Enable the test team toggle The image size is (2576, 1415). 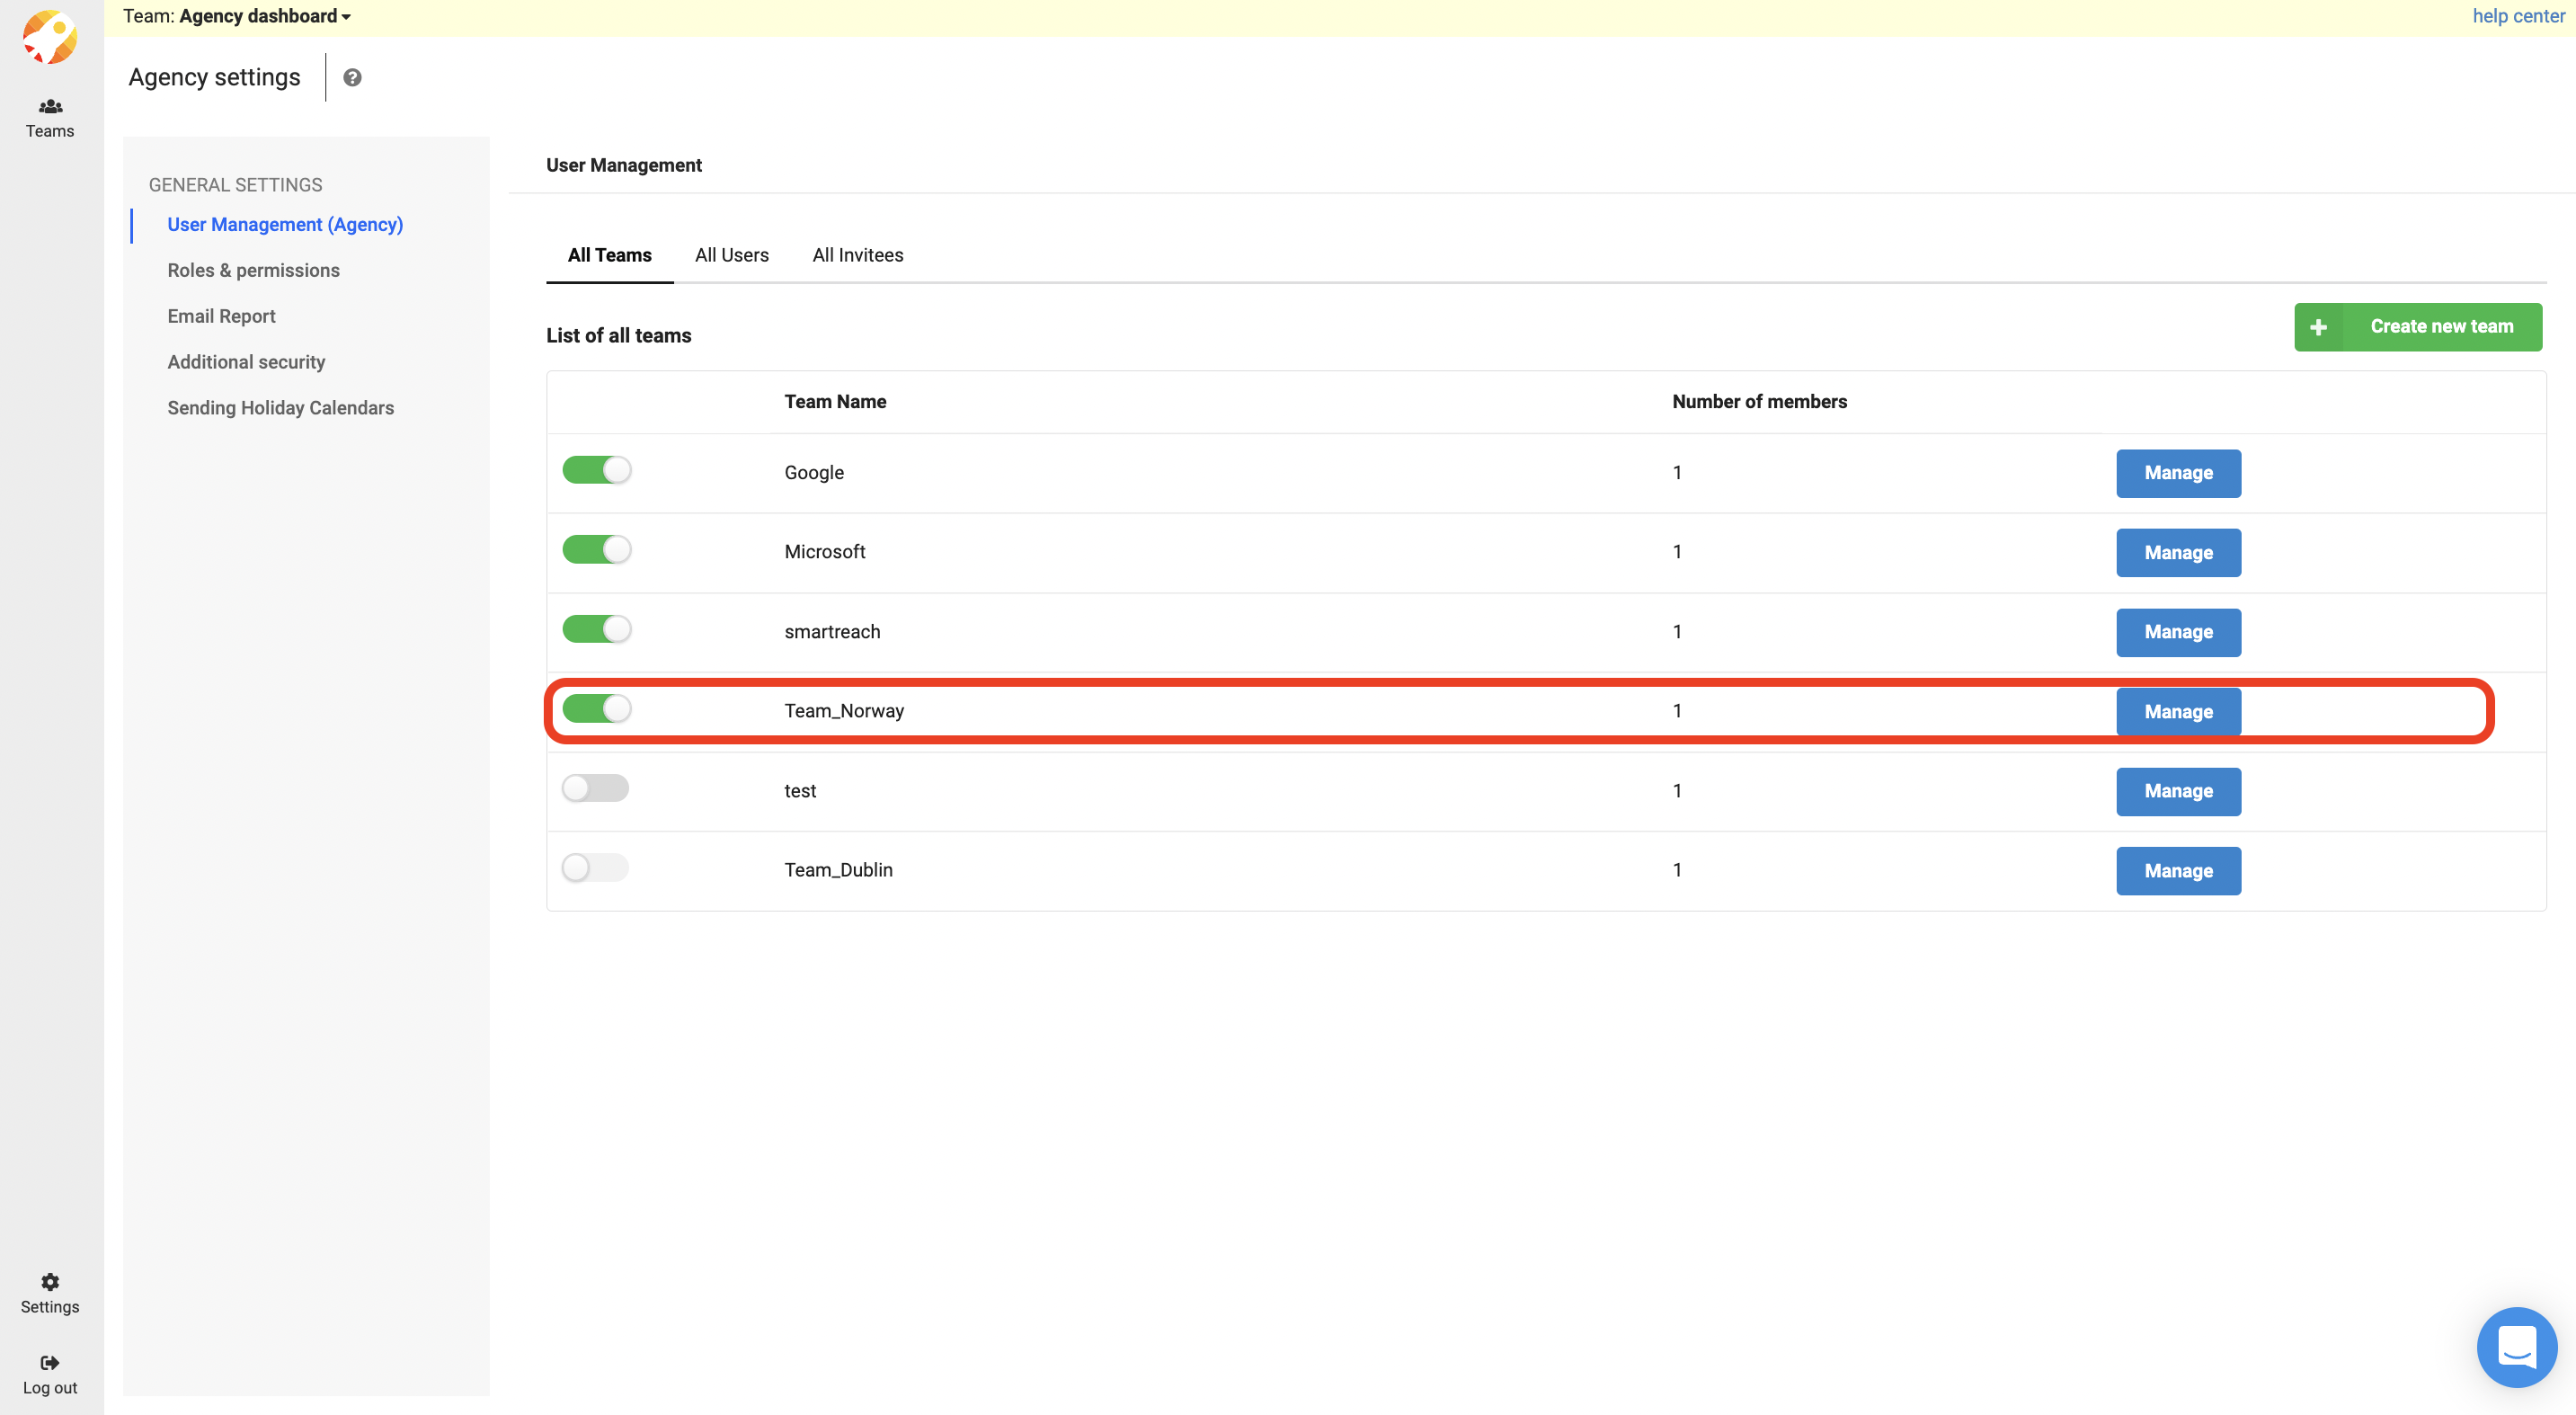tap(595, 789)
